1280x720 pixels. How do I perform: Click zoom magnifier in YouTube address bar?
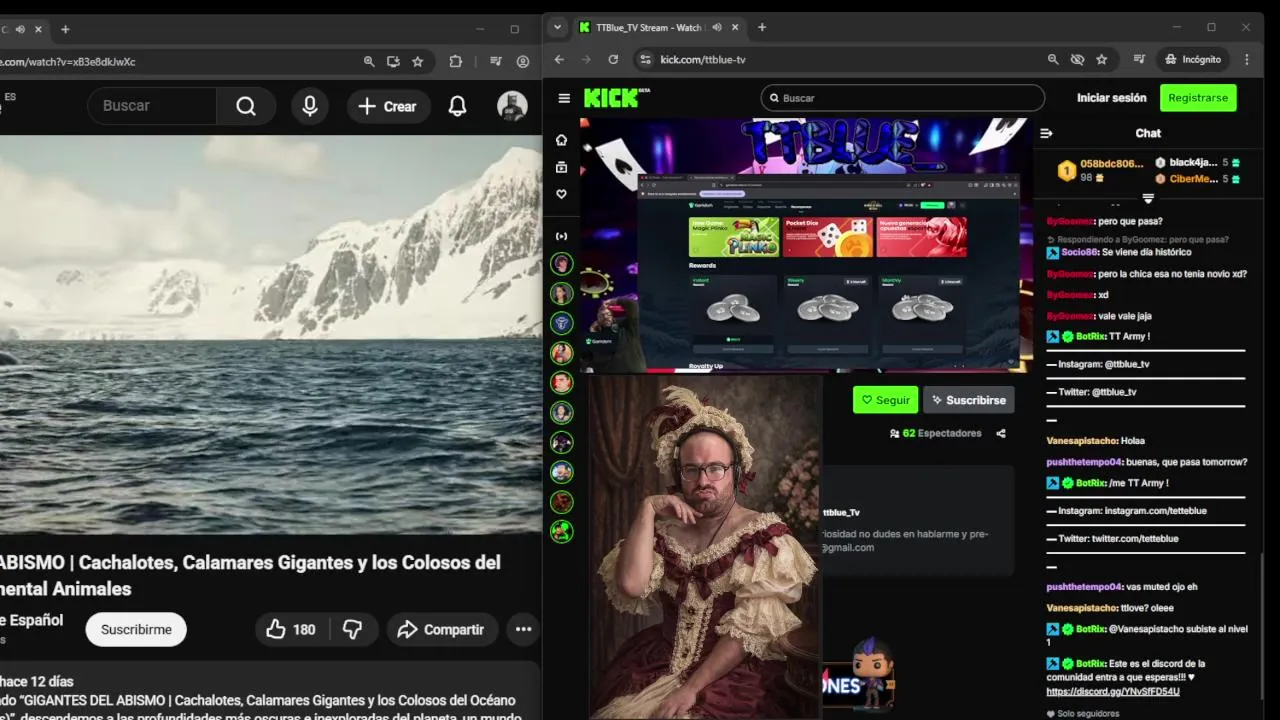[369, 61]
